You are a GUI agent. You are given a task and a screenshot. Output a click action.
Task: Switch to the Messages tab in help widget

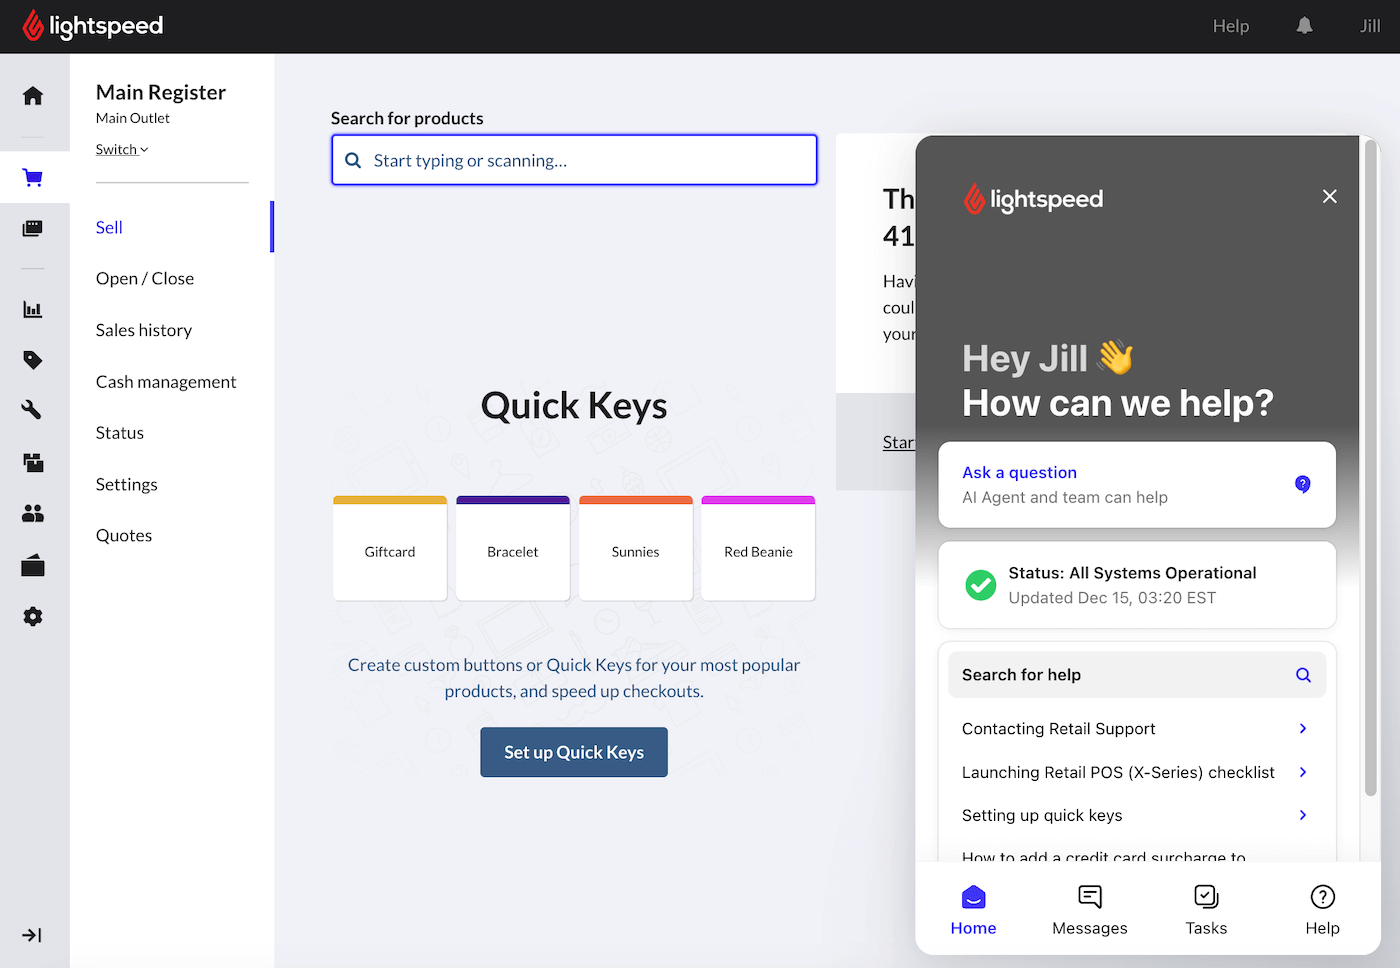tap(1090, 911)
